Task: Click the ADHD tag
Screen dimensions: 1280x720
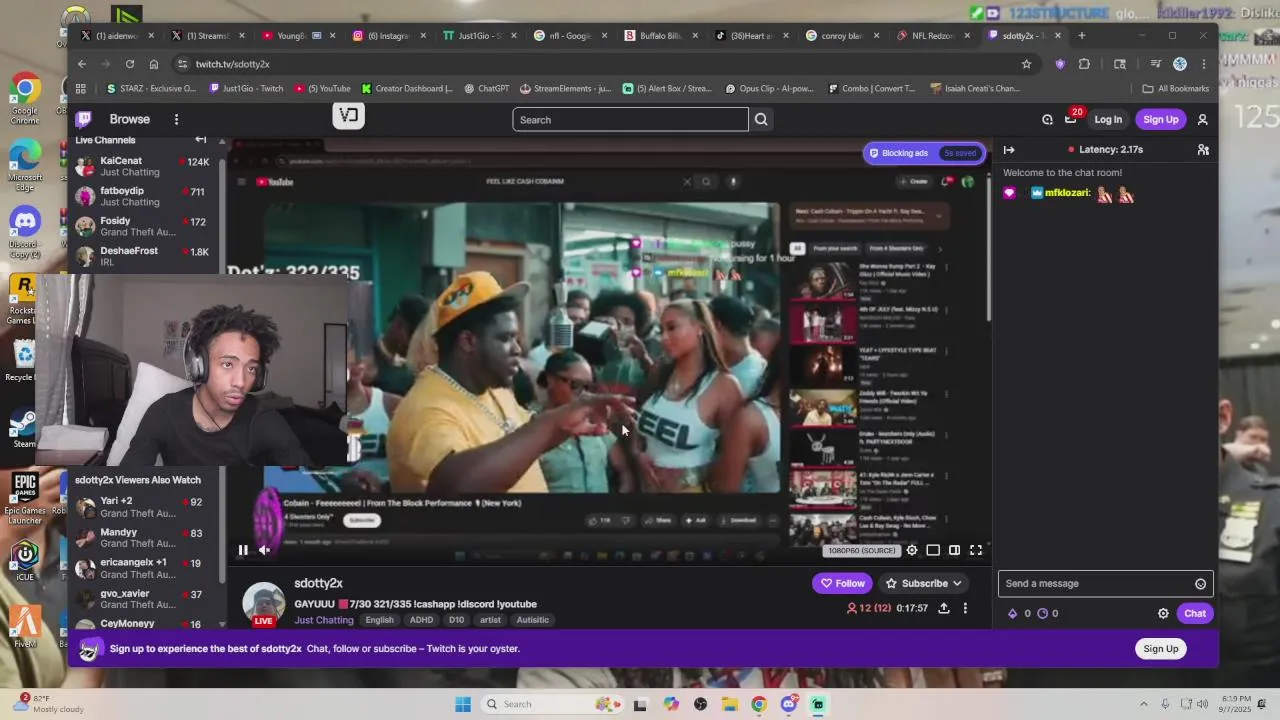Action: click(421, 620)
